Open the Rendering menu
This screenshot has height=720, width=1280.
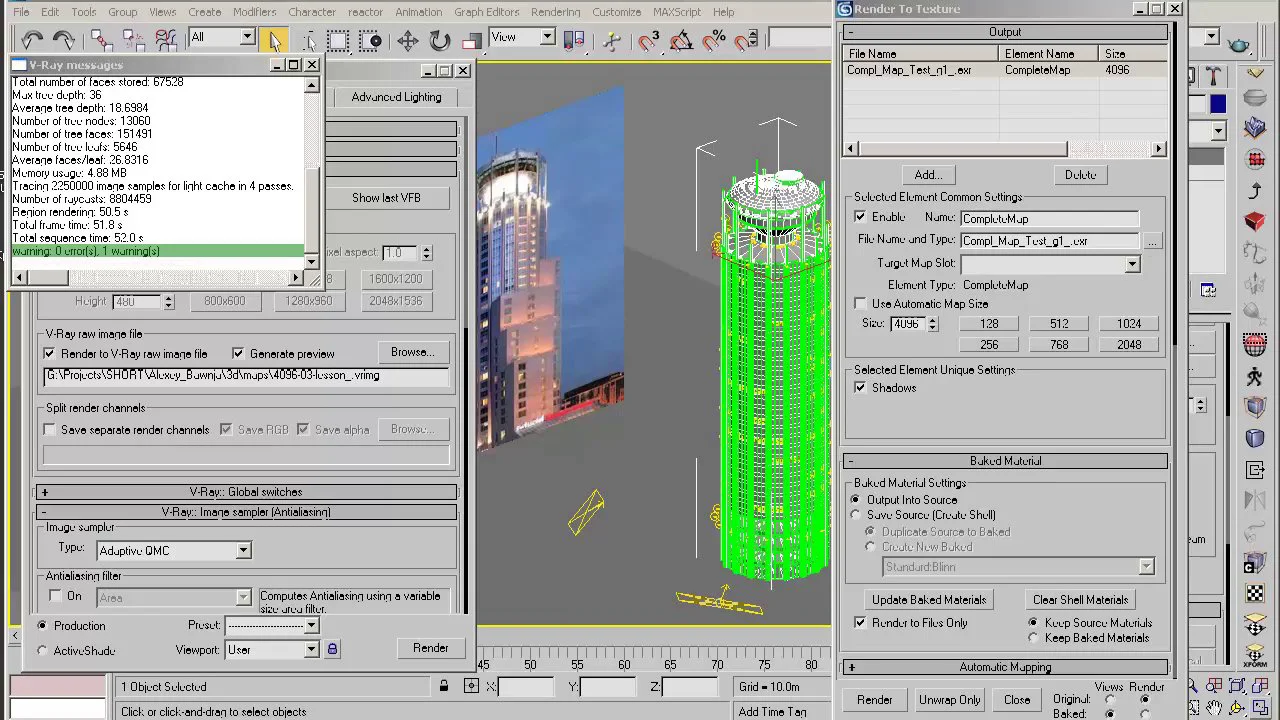tap(555, 12)
